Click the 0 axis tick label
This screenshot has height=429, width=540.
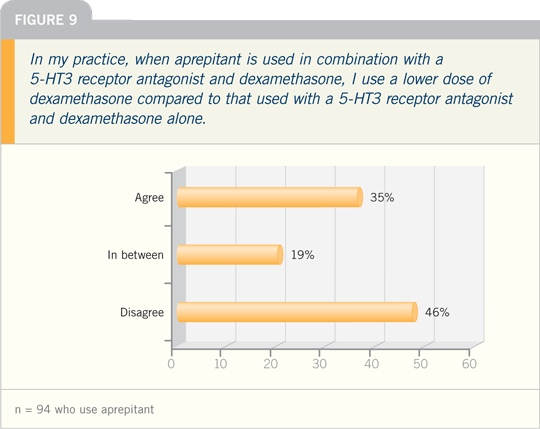point(171,364)
